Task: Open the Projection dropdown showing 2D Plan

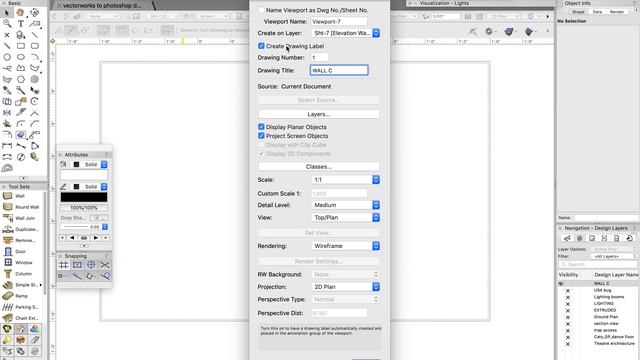Action: [345, 287]
